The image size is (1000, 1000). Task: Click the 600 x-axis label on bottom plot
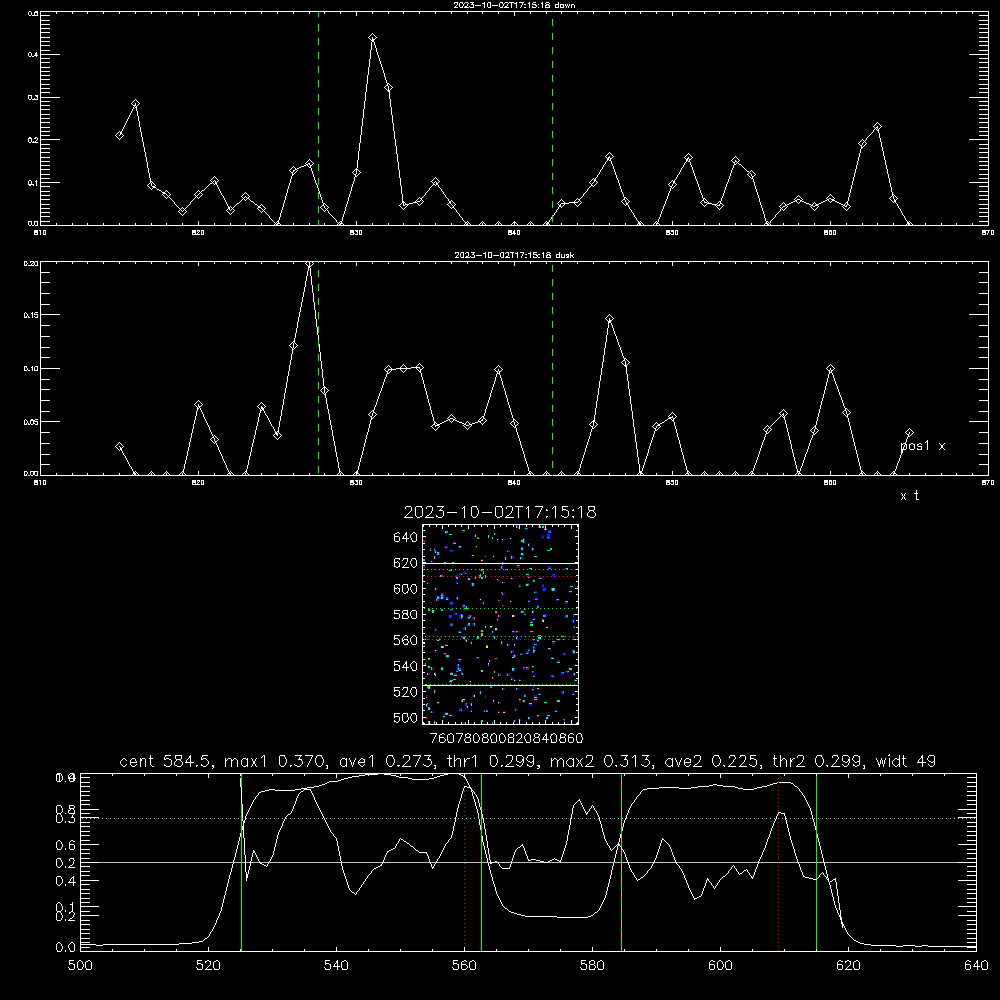pos(720,966)
